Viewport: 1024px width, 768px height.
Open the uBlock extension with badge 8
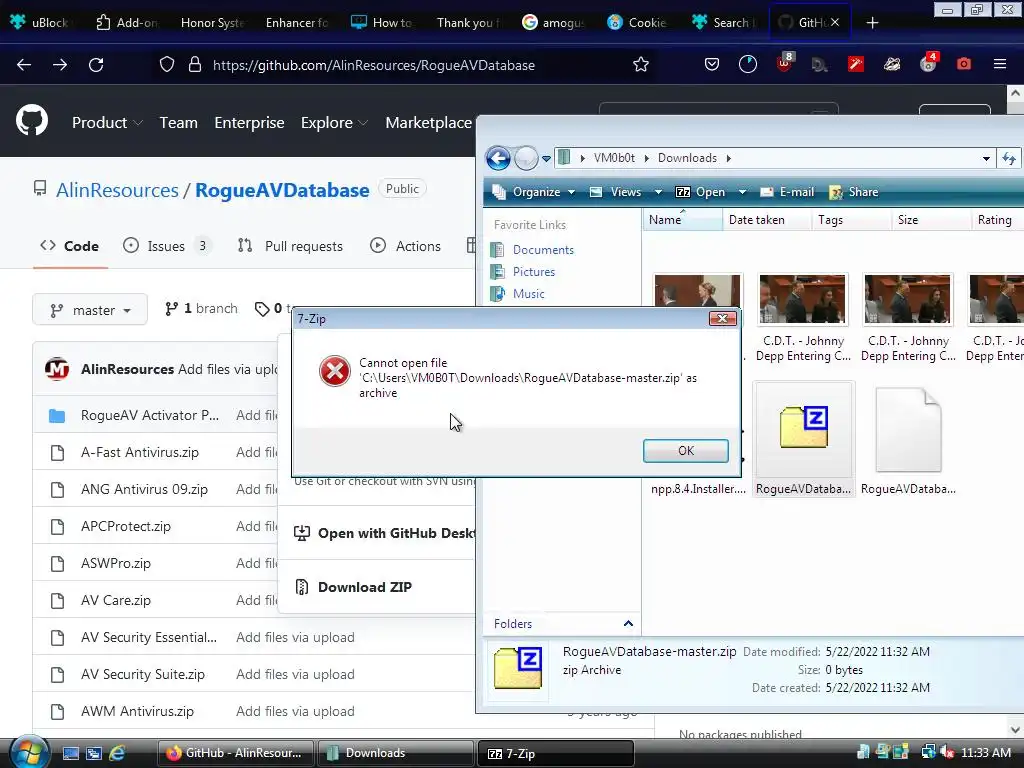point(784,63)
